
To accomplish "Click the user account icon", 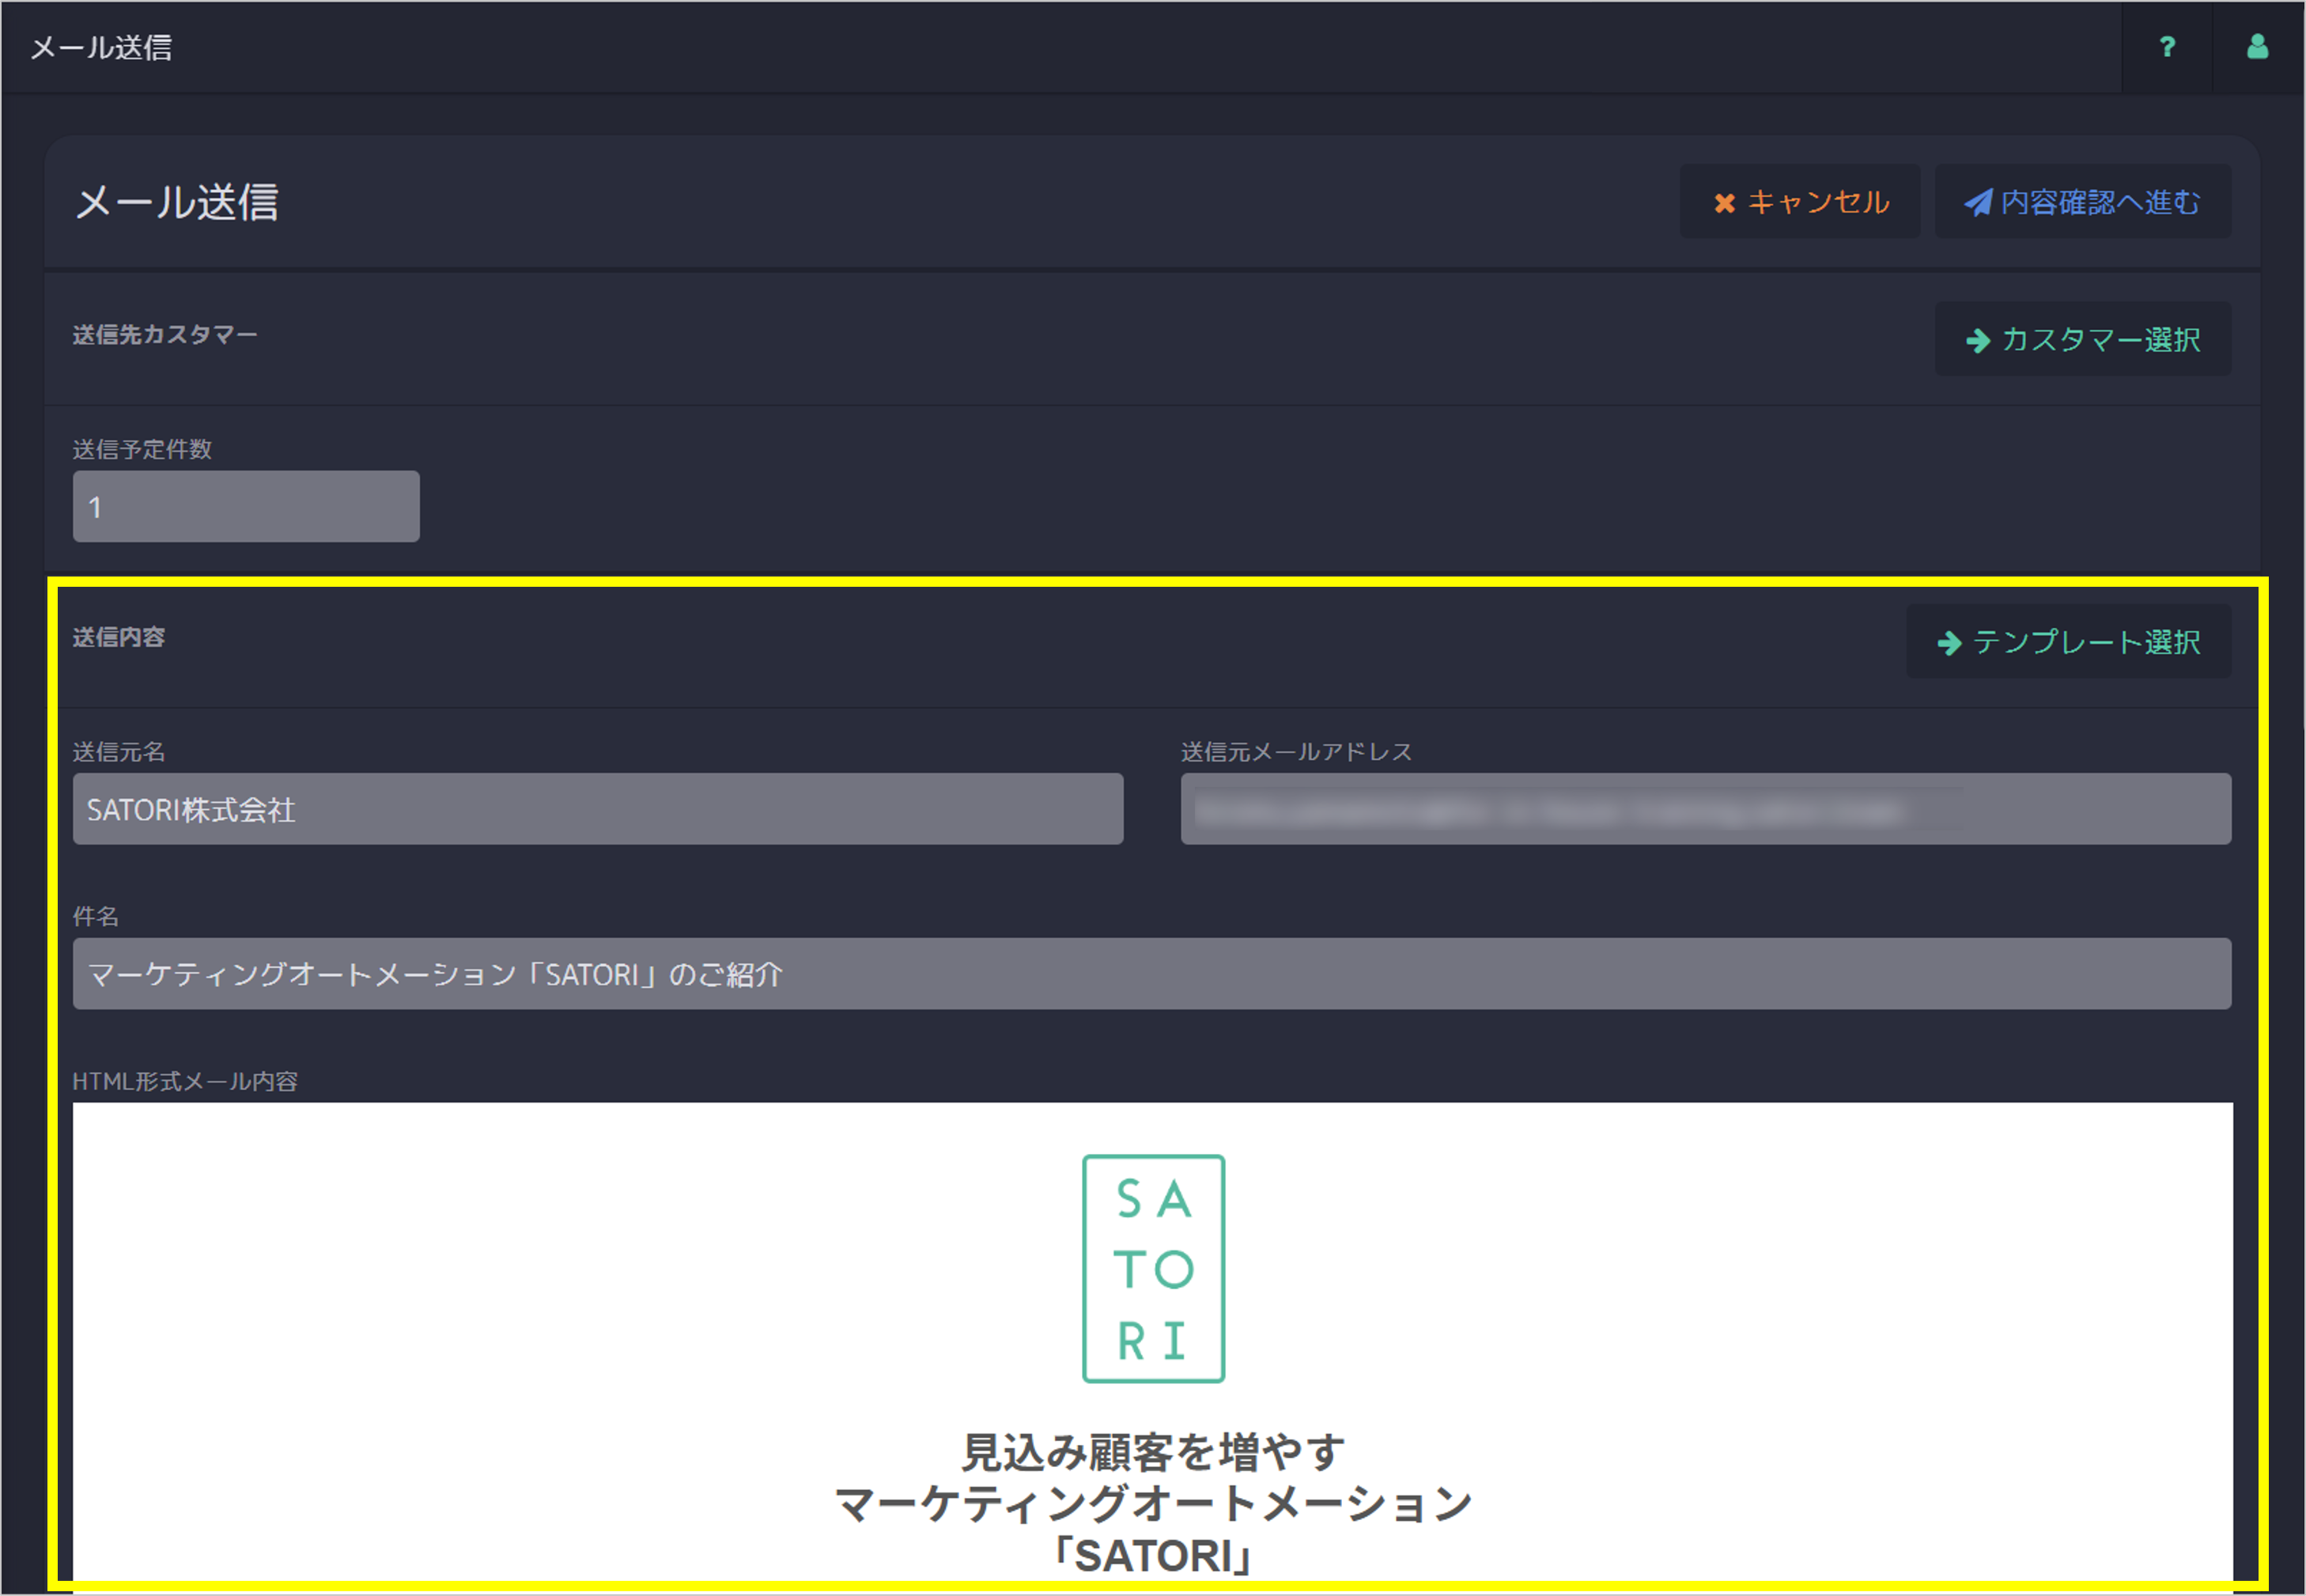I will pyautogui.click(x=2257, y=47).
